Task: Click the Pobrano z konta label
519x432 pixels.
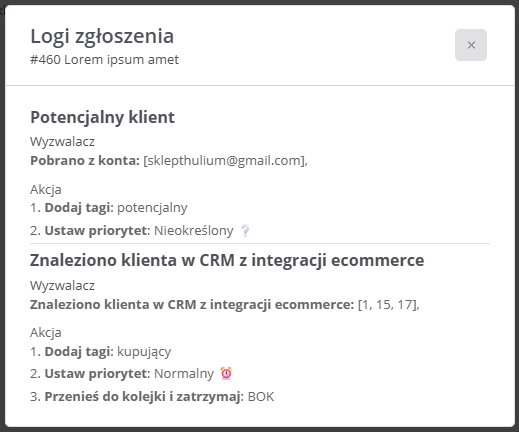Action: coord(85,161)
